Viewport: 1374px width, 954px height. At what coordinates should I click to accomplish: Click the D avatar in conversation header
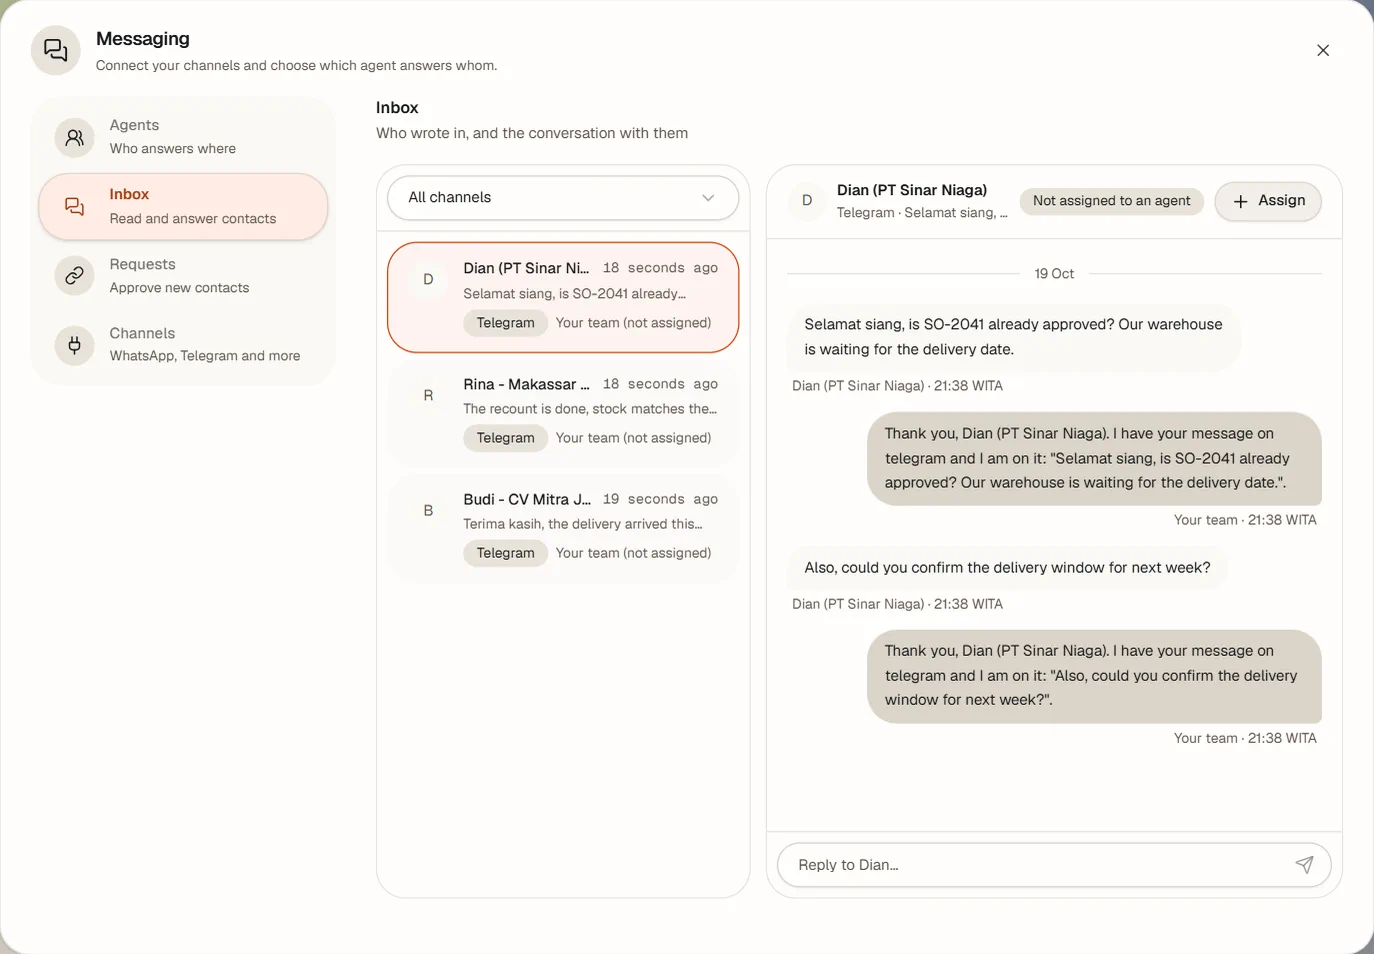[807, 201]
